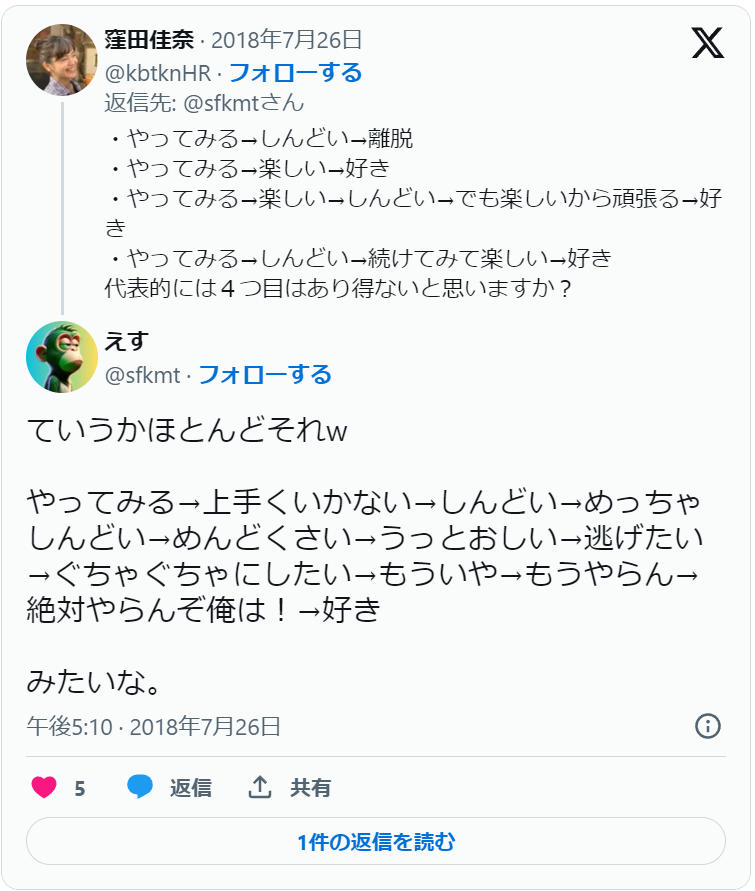Click the 2018年7月26日 date beside 窪田佳奈
The width and height of the screenshot is (755, 891).
tap(286, 41)
